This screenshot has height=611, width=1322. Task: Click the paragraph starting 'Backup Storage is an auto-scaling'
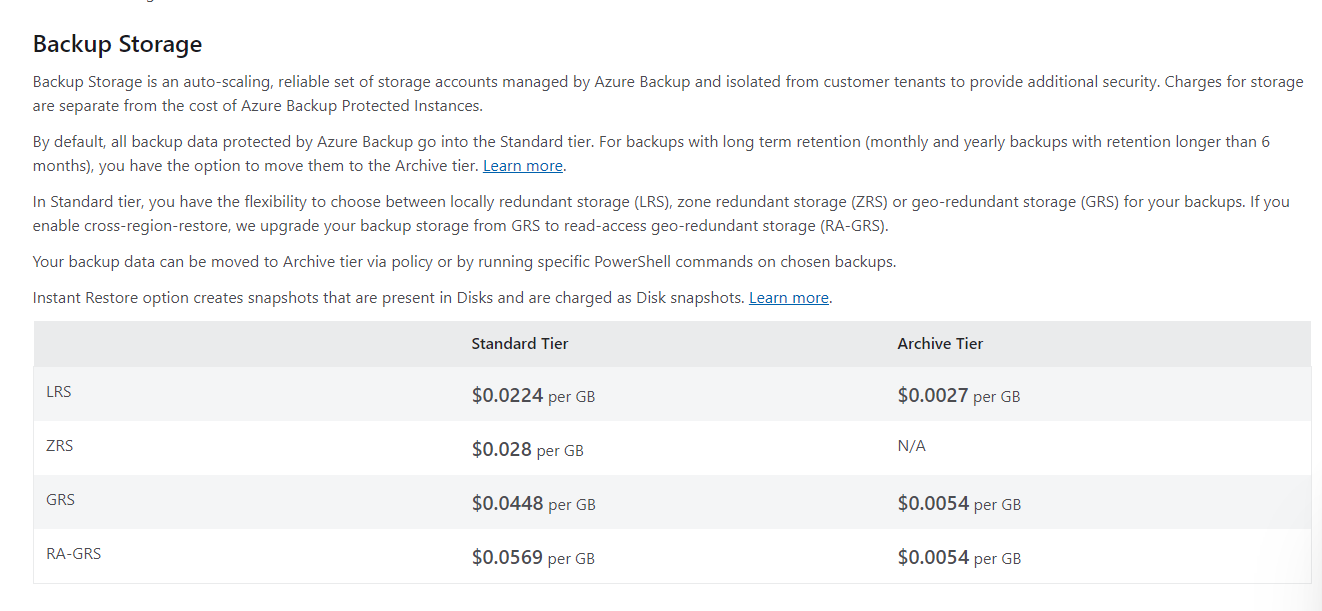click(668, 94)
